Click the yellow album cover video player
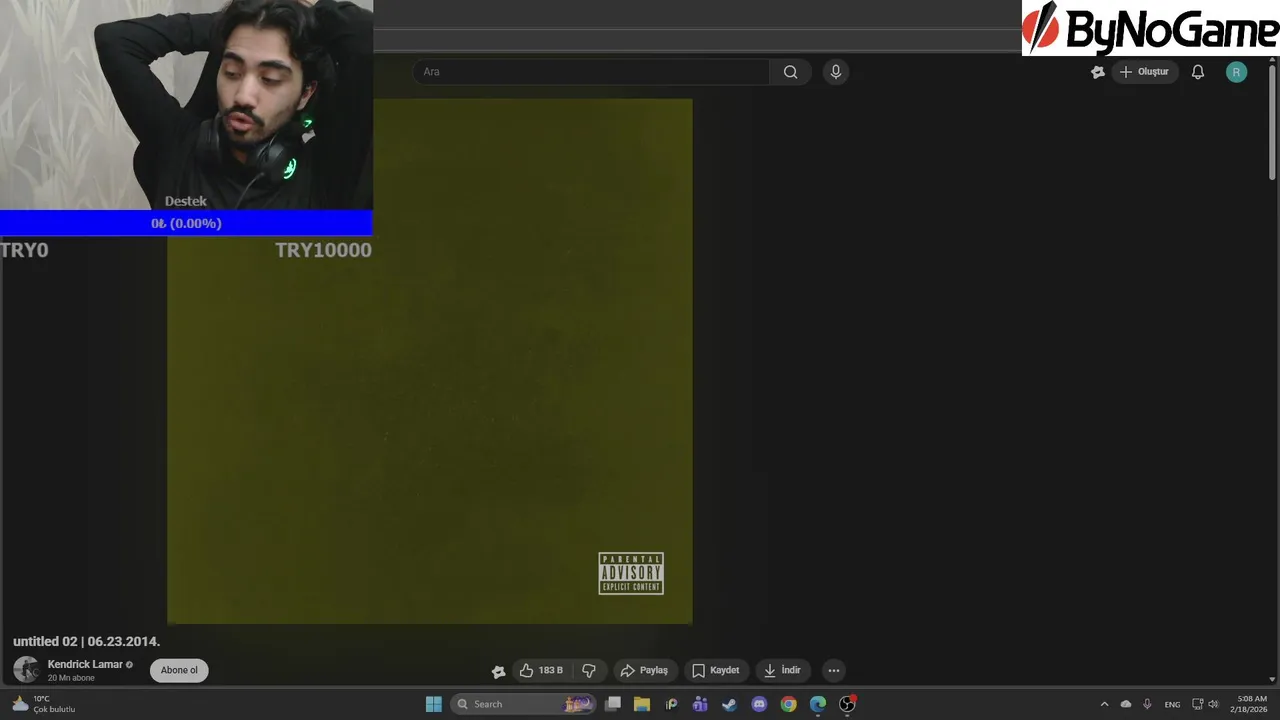Screen dimensions: 1280x720 coord(430,360)
